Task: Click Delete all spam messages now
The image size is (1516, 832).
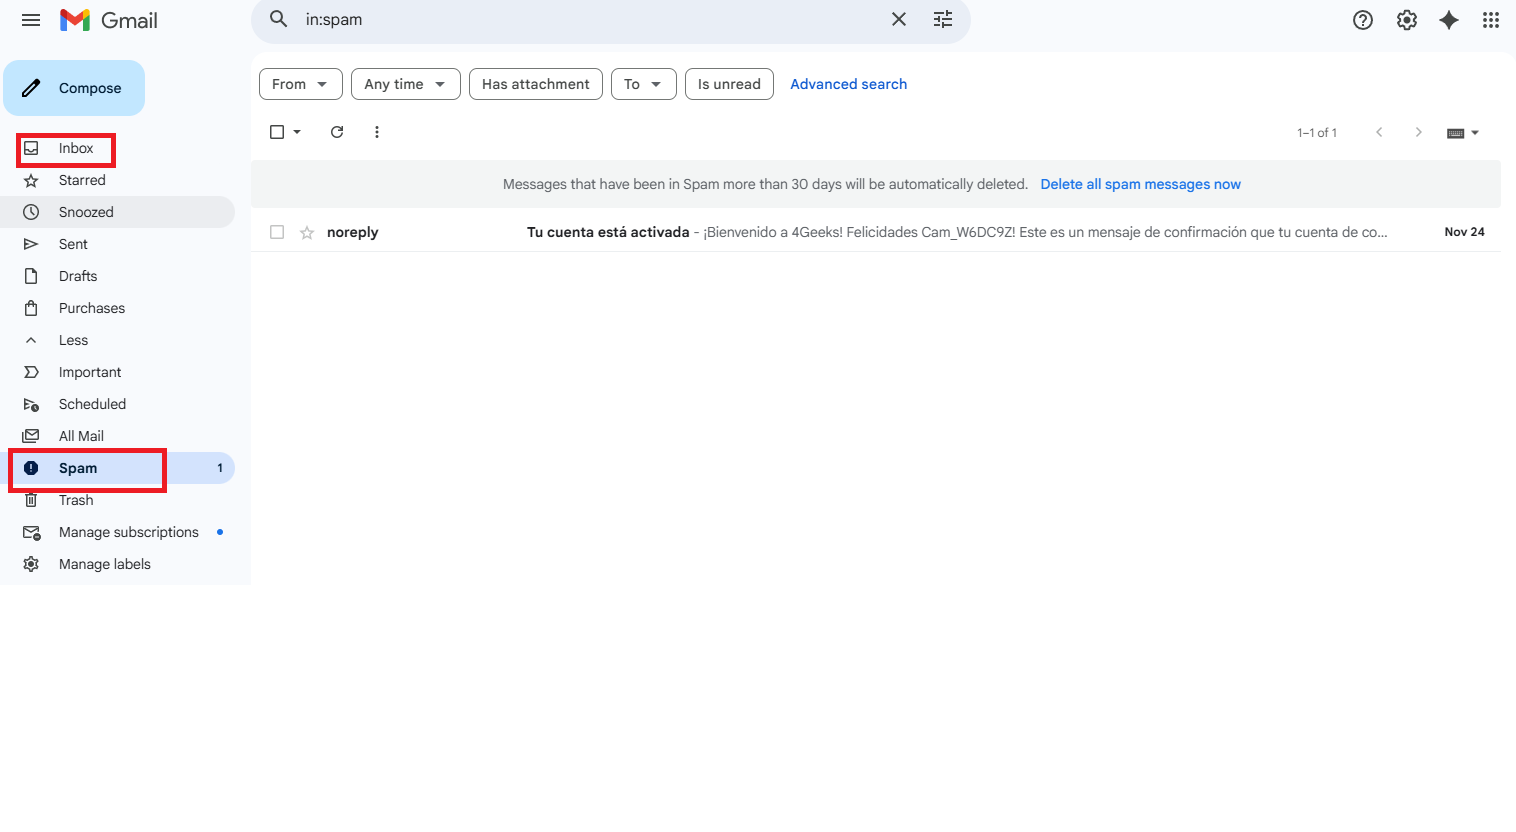Action: click(1140, 184)
